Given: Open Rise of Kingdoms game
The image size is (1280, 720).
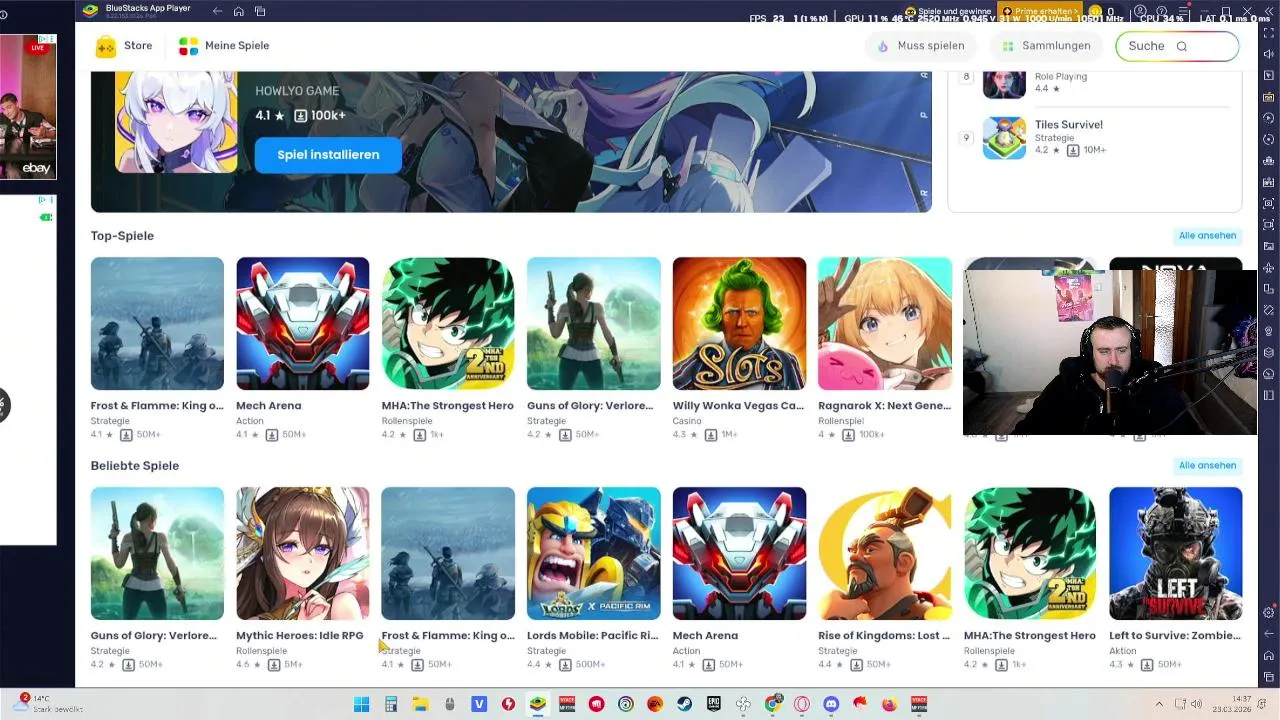Looking at the screenshot, I should [884, 554].
